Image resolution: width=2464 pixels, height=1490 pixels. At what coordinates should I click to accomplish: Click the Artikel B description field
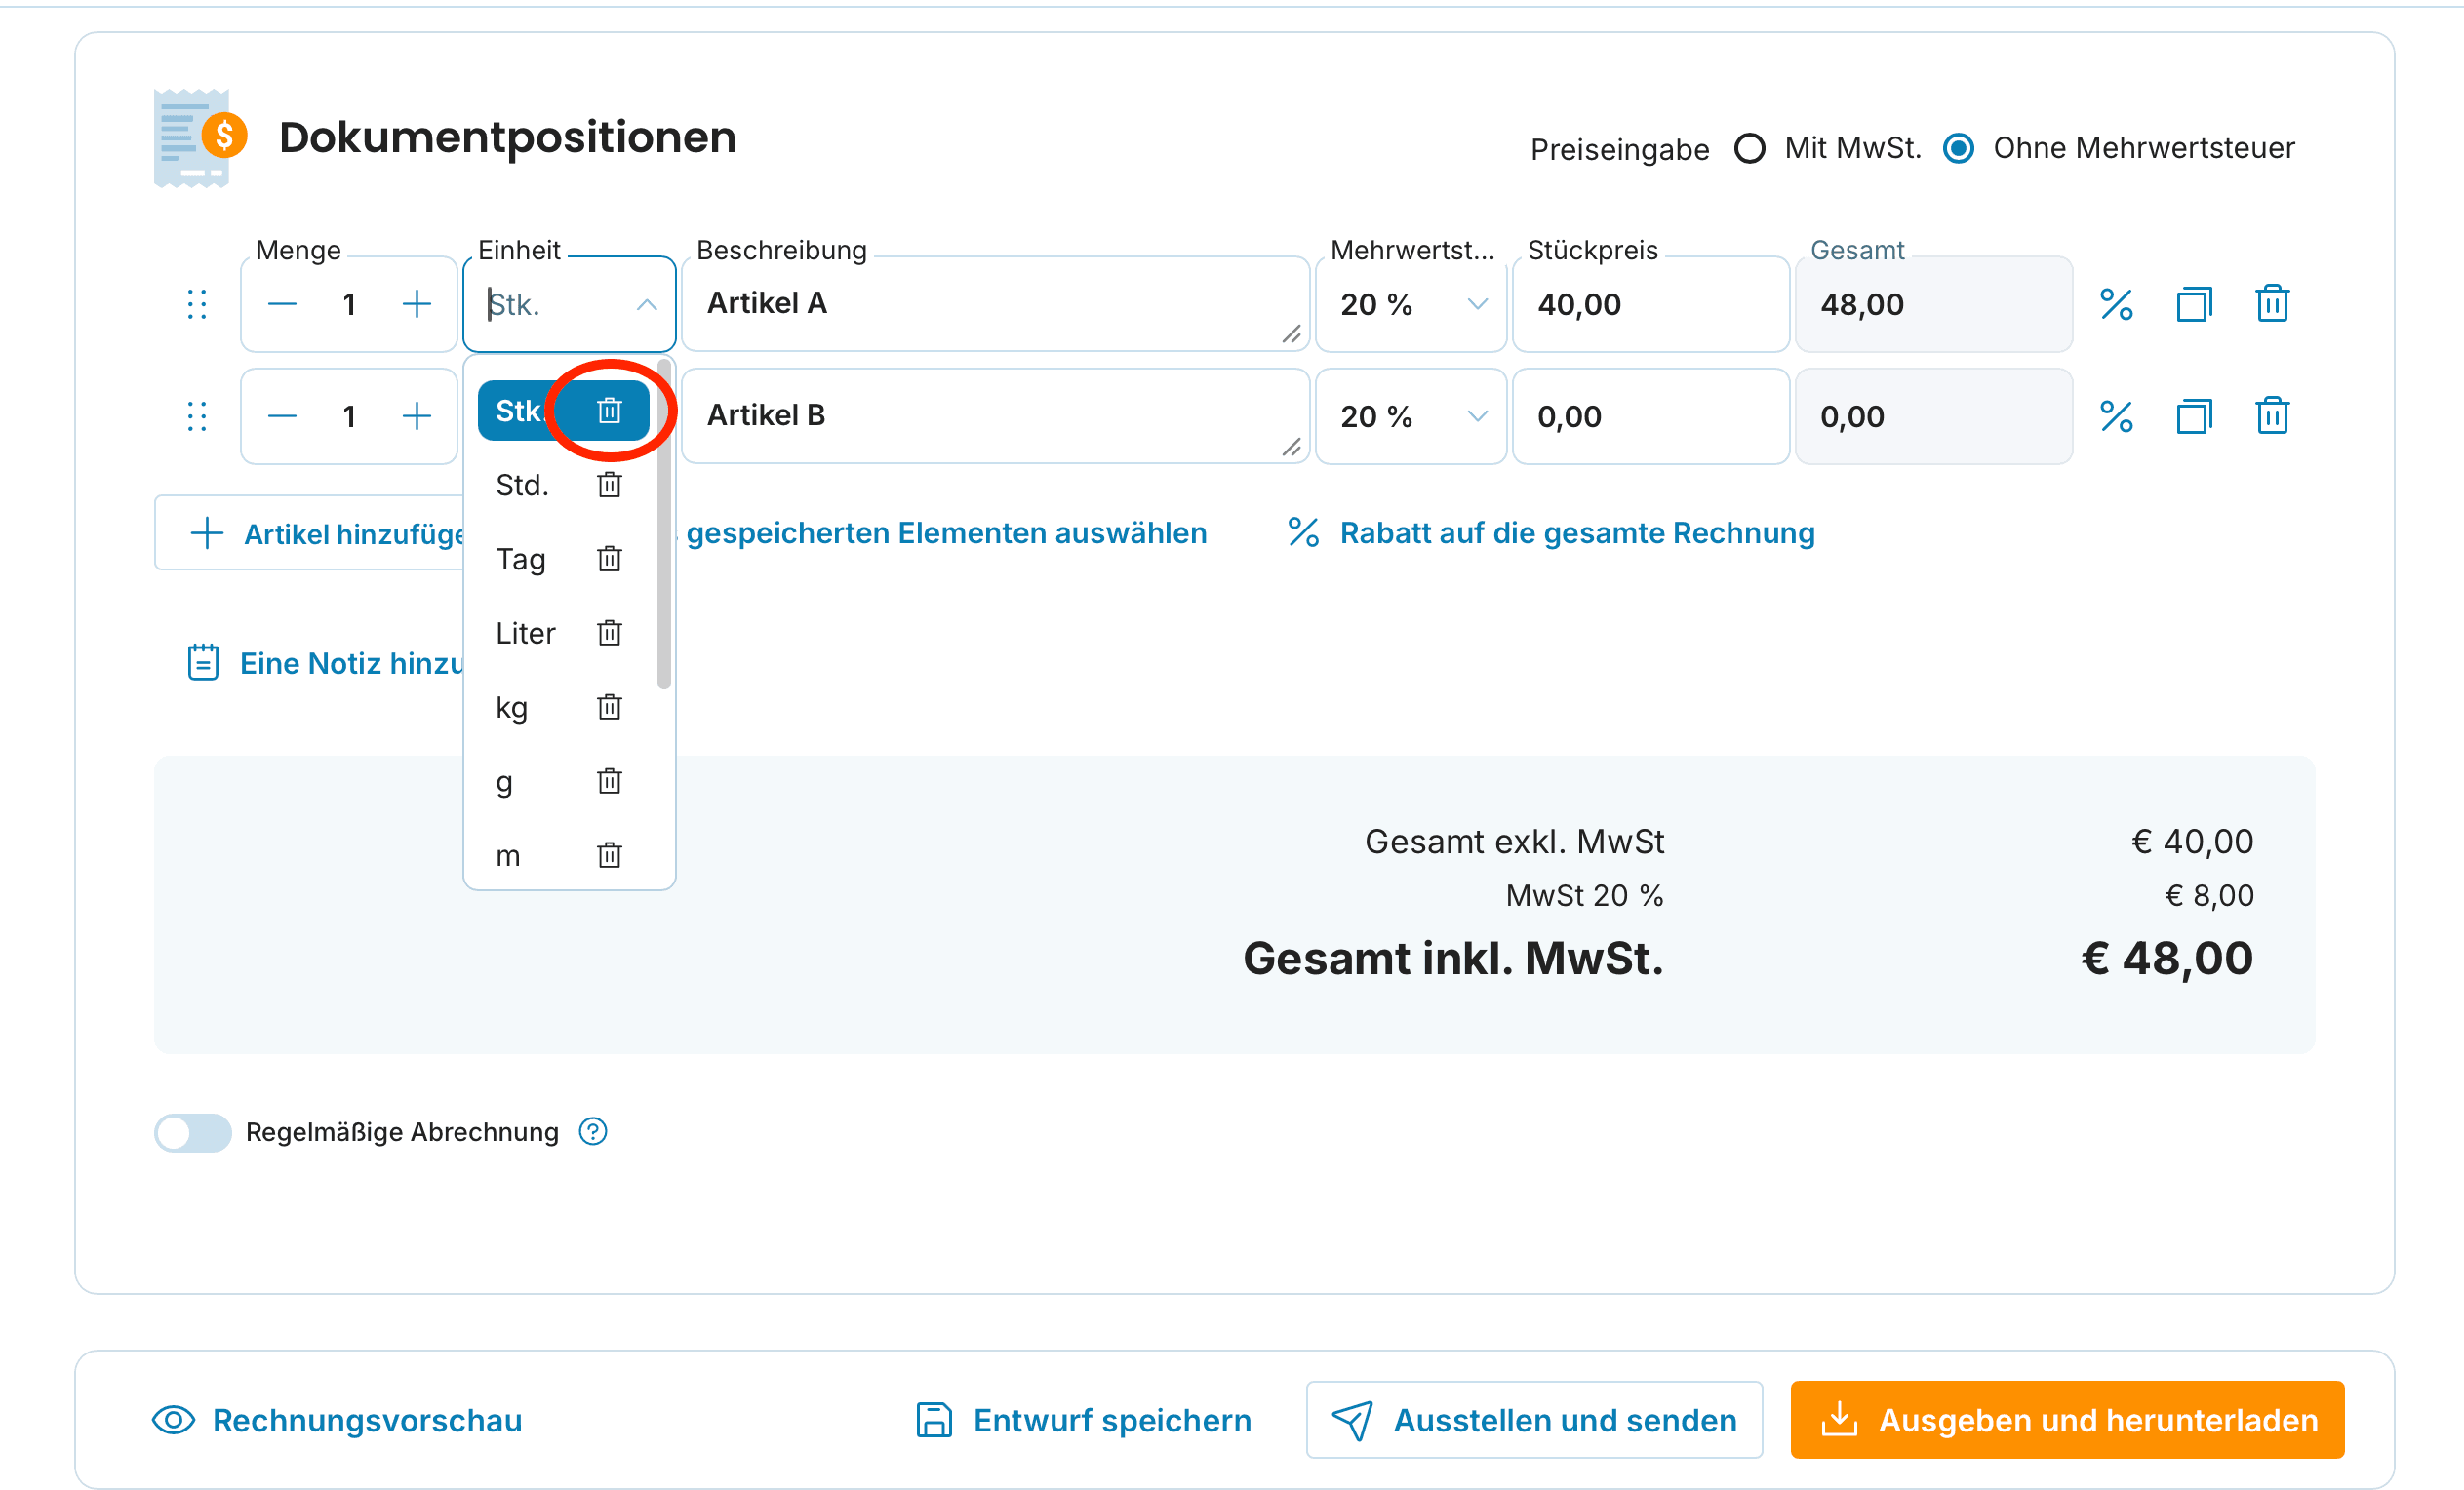click(995, 416)
